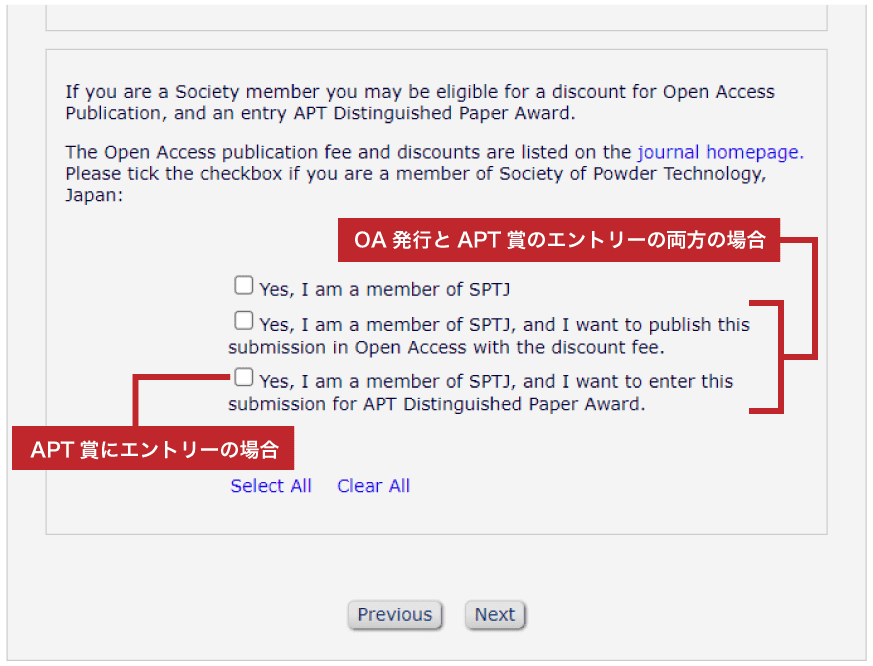Click the red 'APT 賞にエントリーの場合' callout banner
Screen dimensions: 873x666
pyautogui.click(x=153, y=448)
